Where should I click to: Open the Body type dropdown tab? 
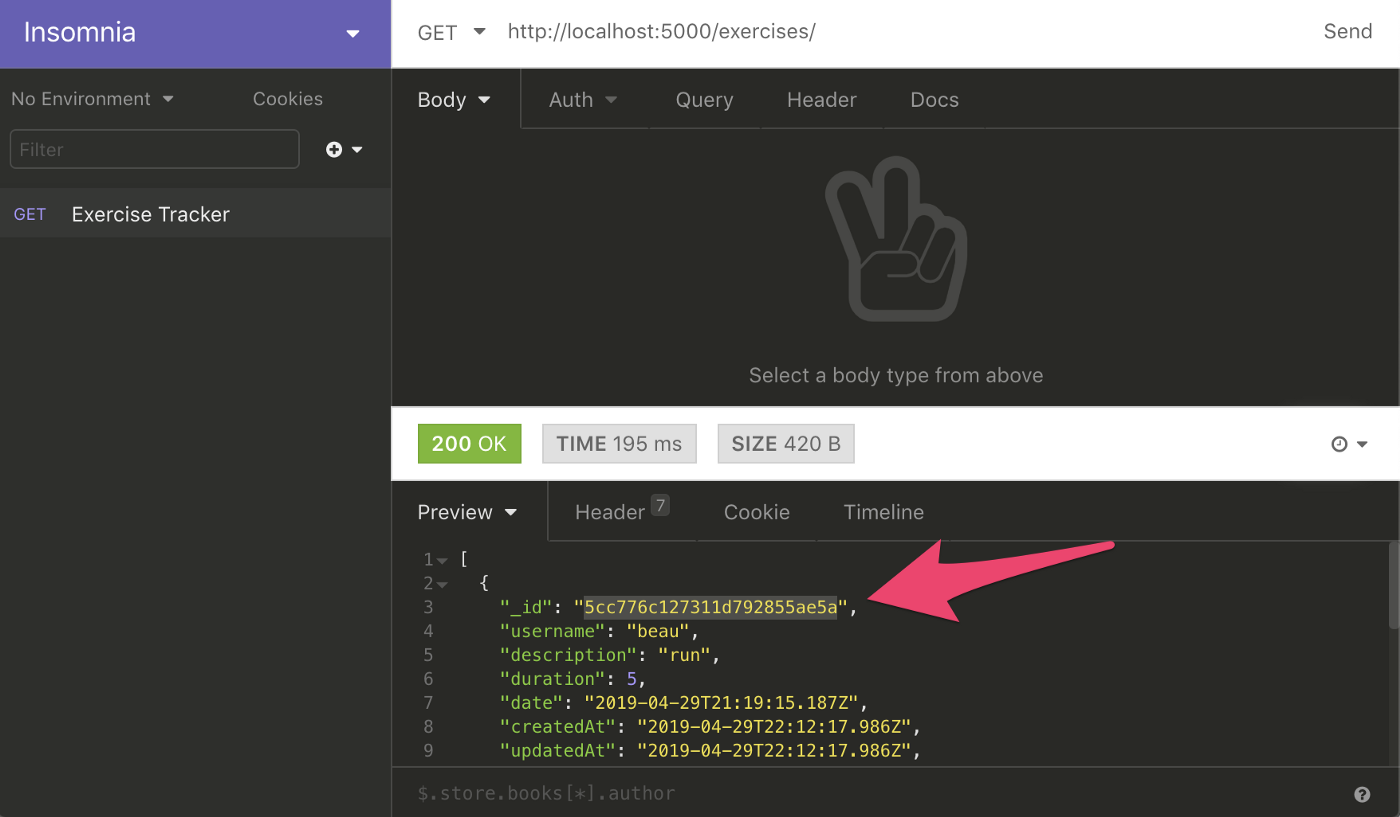click(x=455, y=100)
